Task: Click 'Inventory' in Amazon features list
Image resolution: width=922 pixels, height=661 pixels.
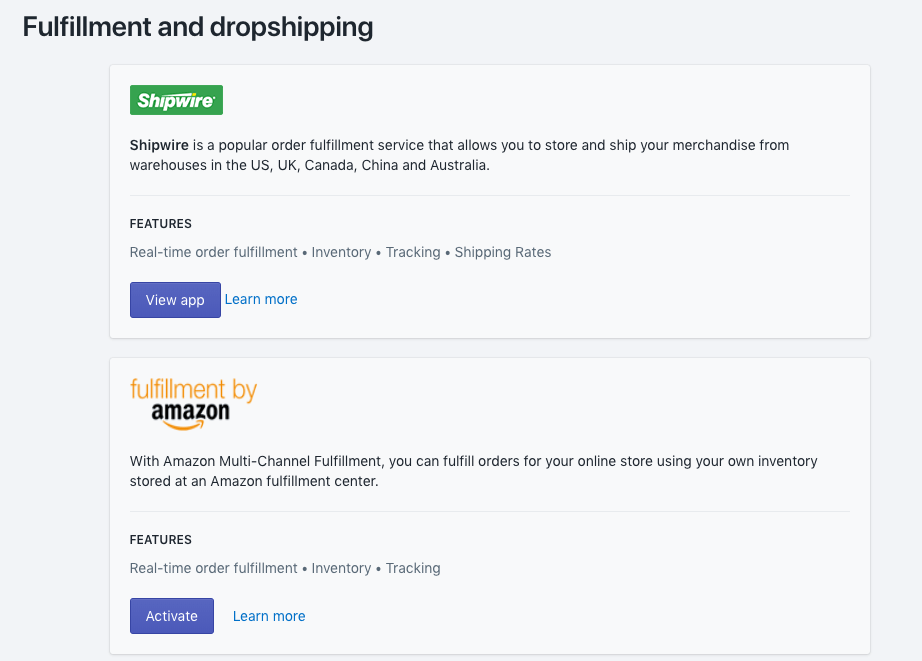Action: pyautogui.click(x=341, y=568)
